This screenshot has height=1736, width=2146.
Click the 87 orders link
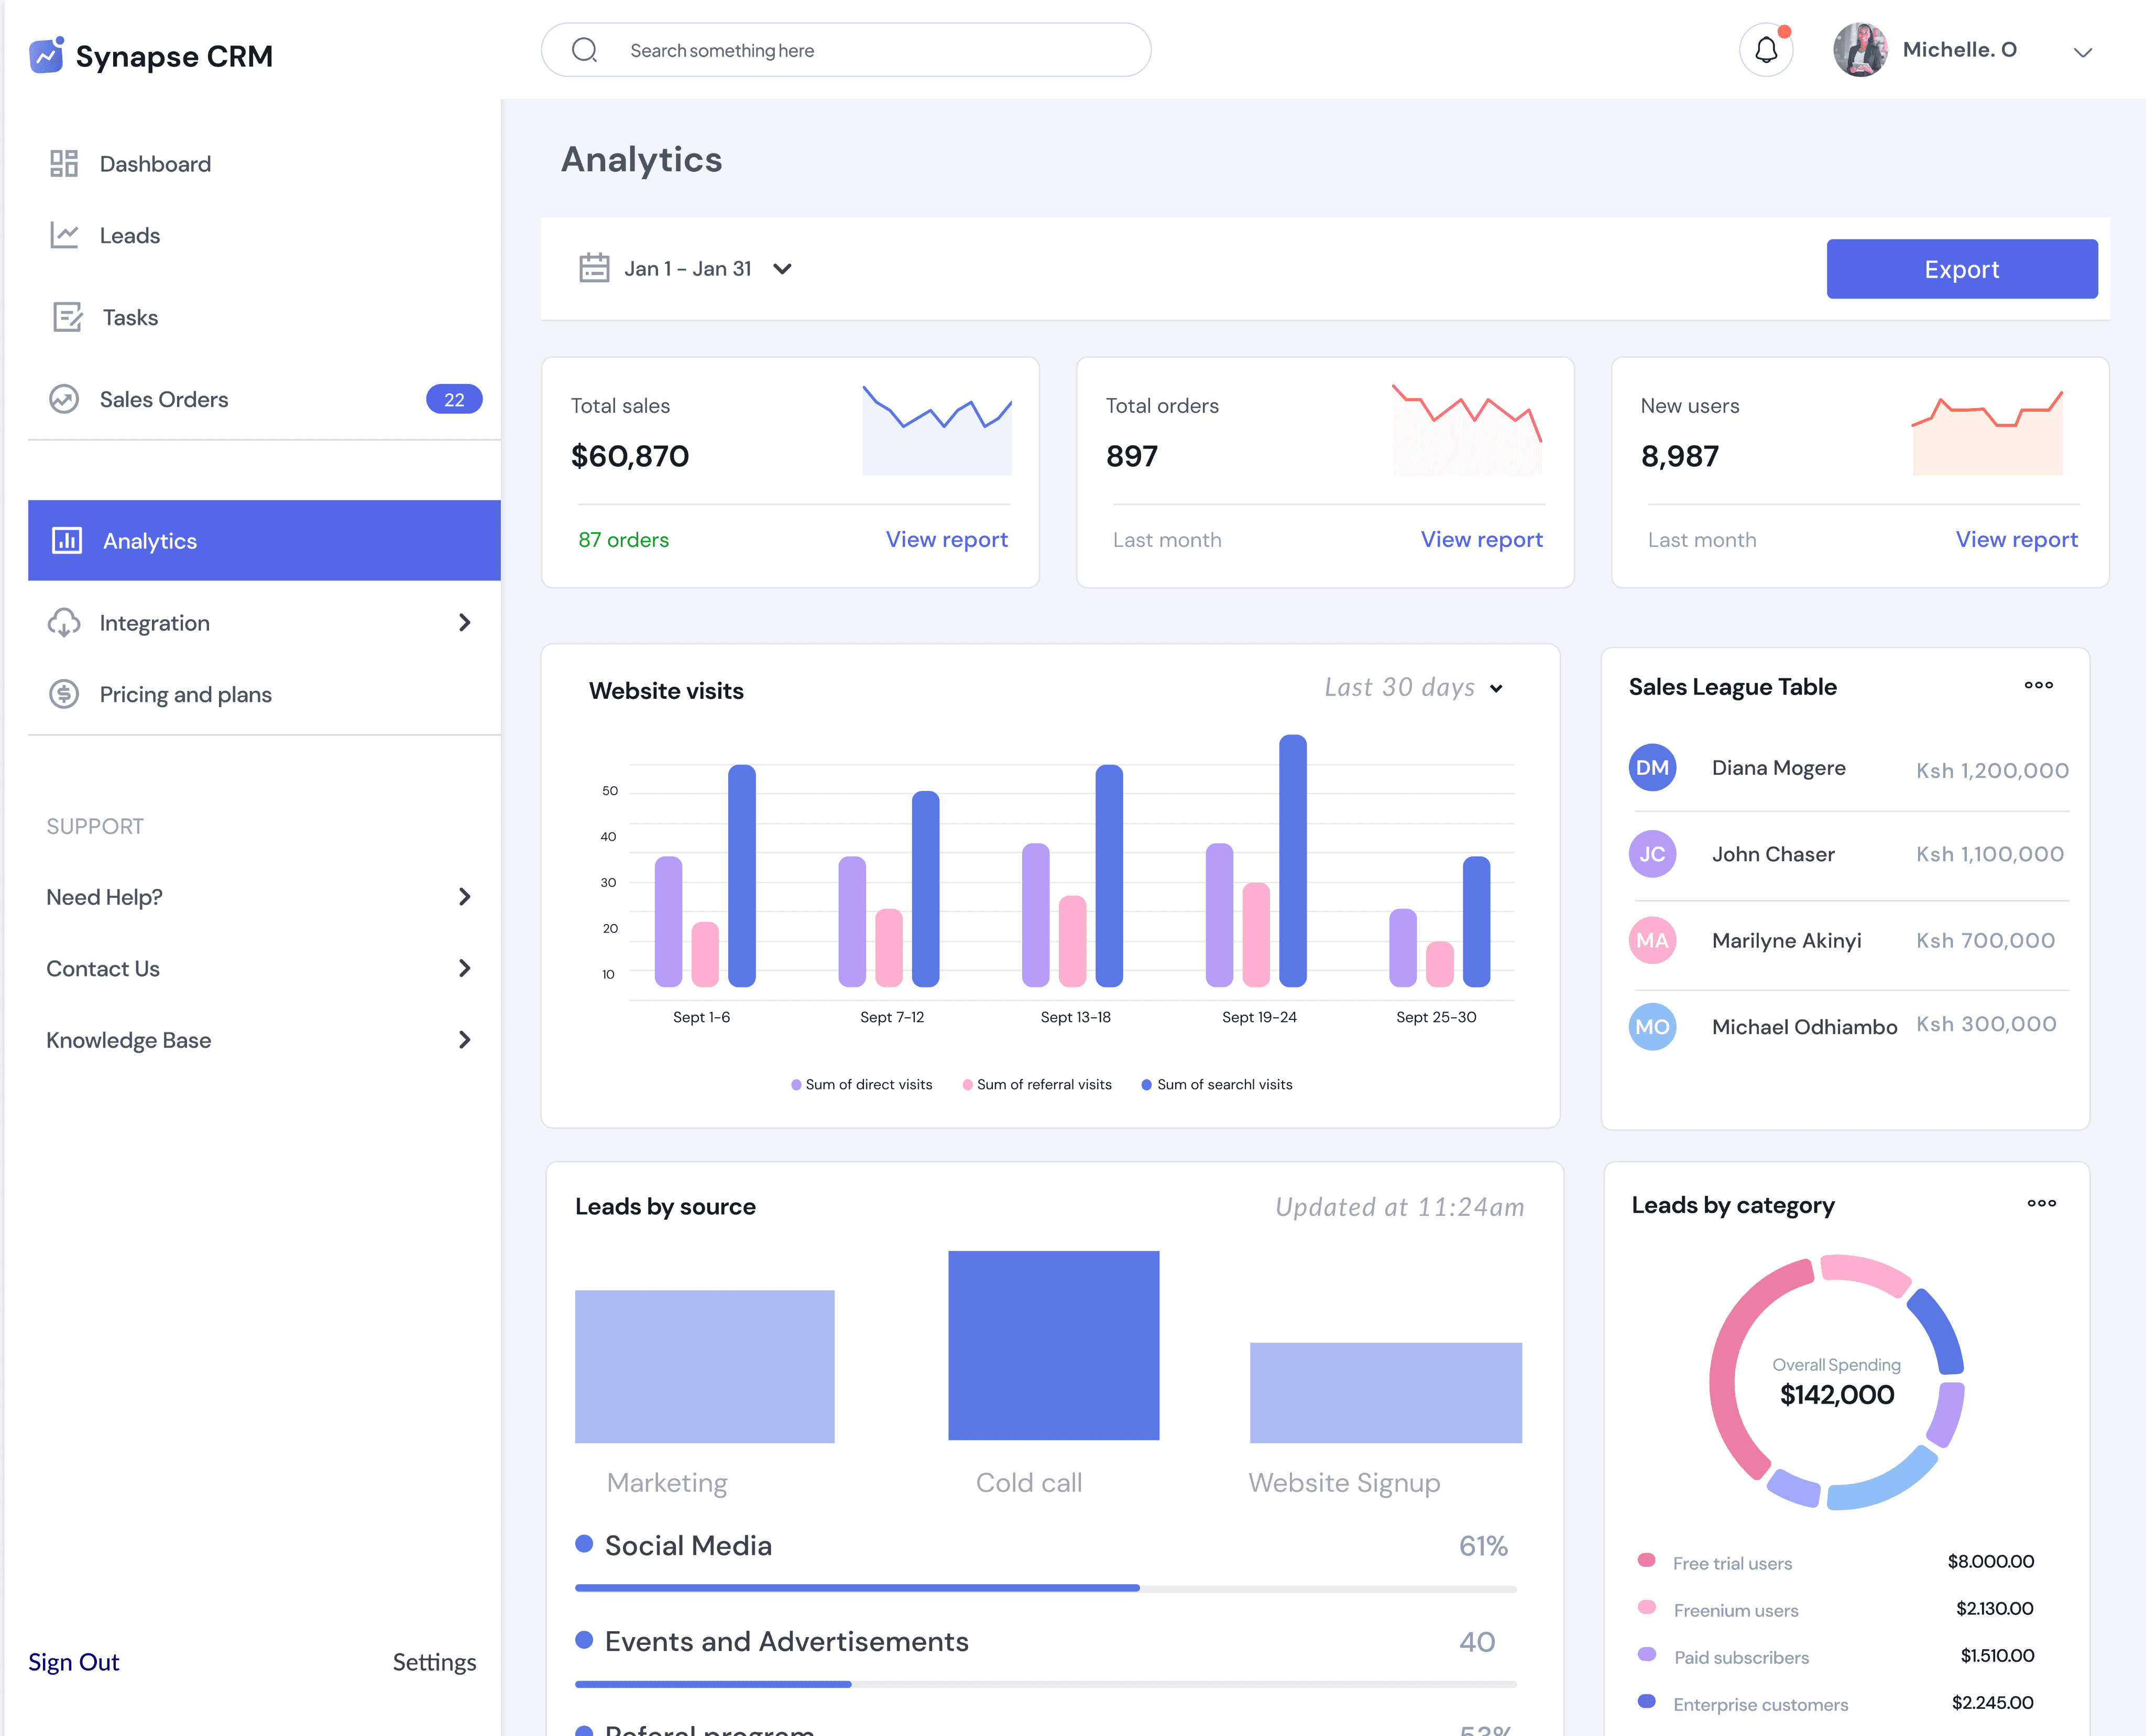[x=624, y=540]
